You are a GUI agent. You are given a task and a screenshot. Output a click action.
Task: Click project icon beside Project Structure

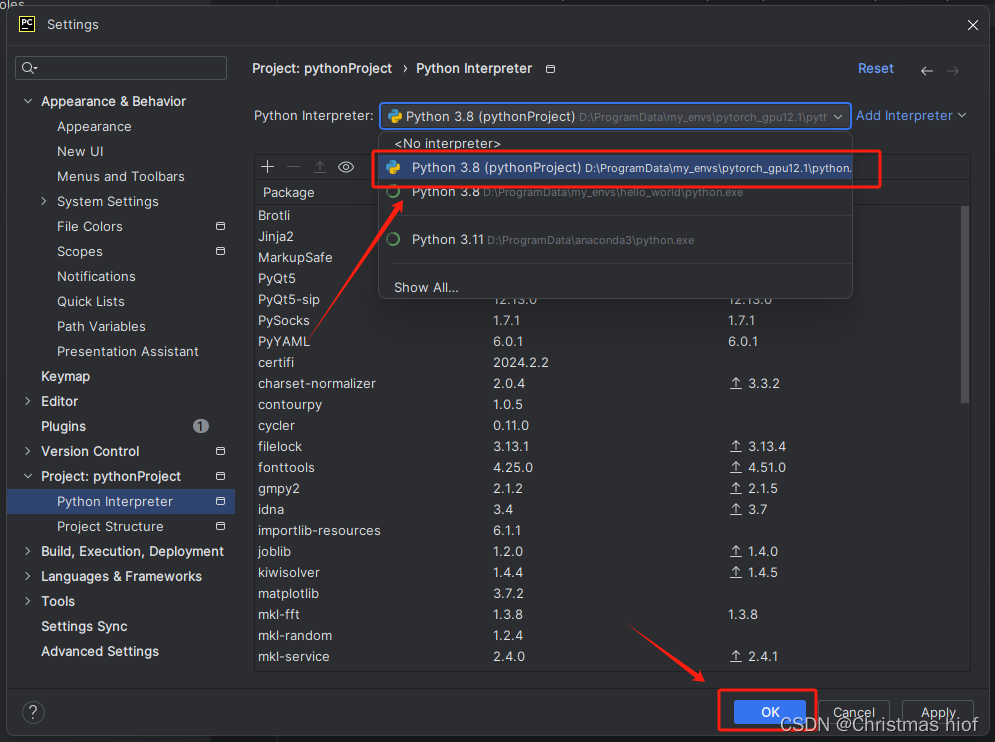(x=220, y=526)
